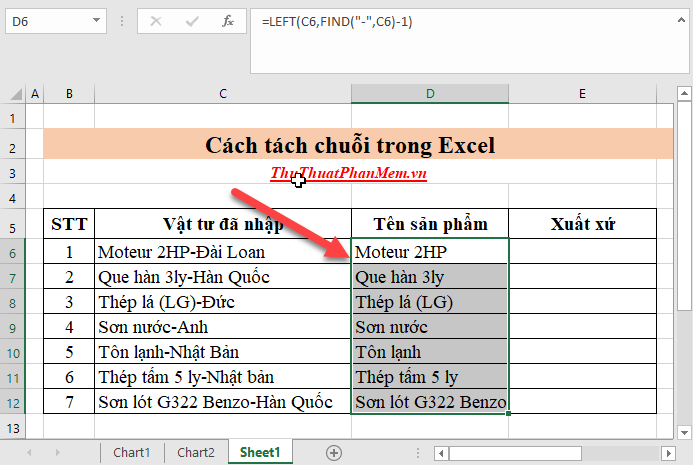Select column D header

(x=430, y=93)
